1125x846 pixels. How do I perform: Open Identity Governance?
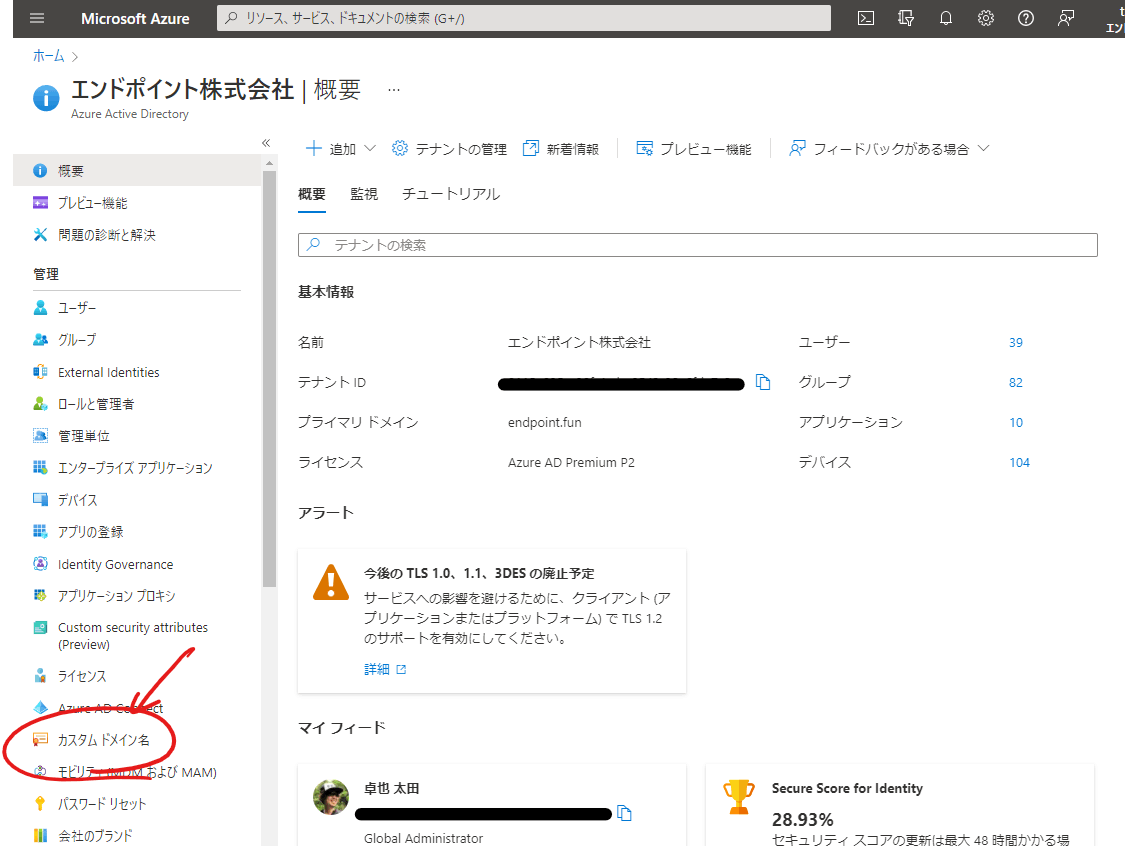(x=115, y=564)
